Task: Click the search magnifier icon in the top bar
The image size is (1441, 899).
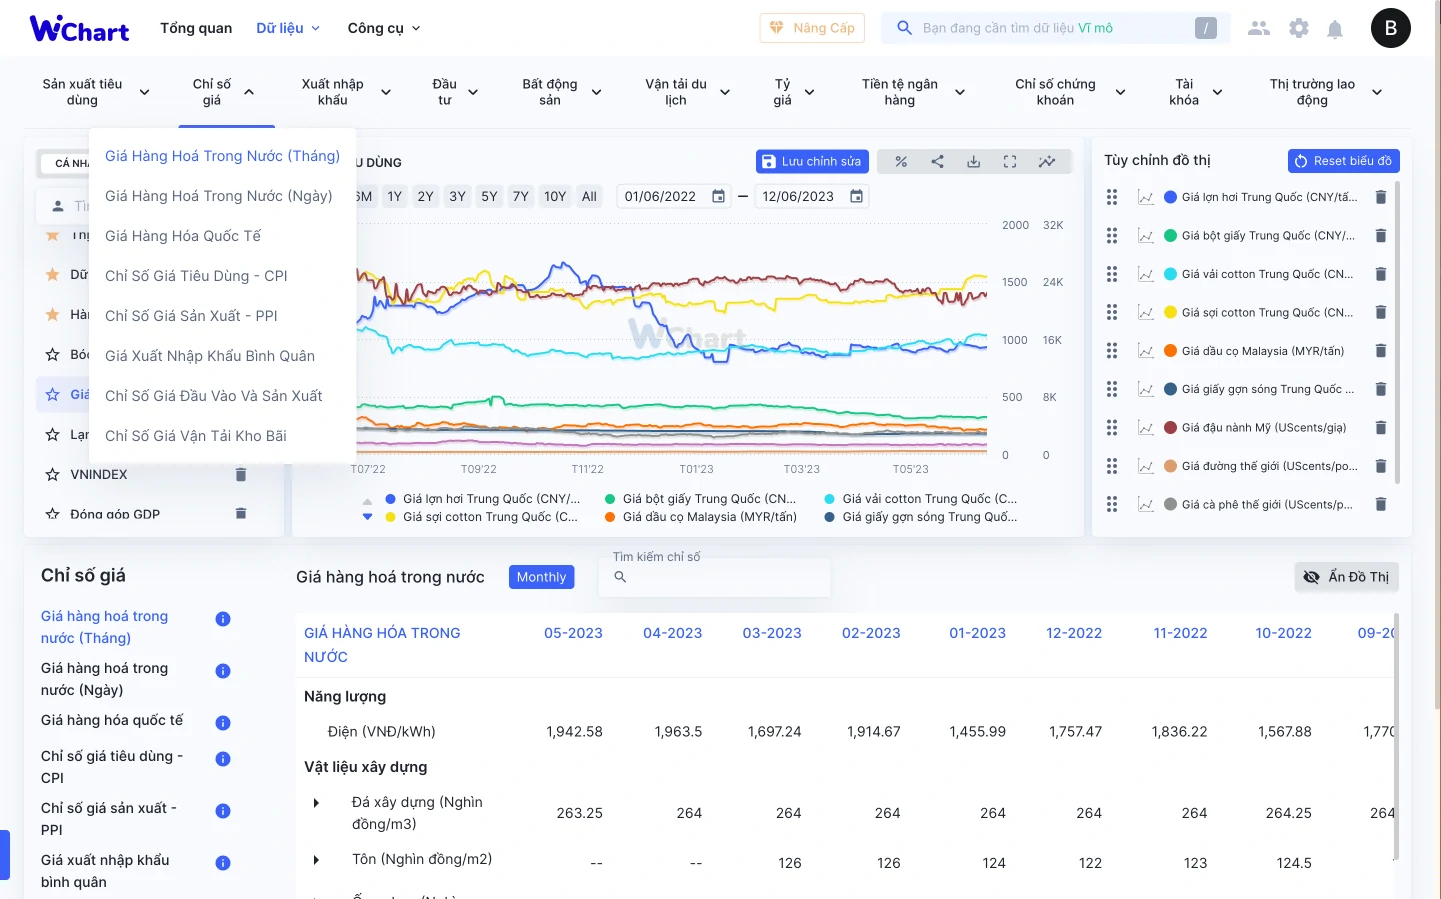Action: pos(904,28)
